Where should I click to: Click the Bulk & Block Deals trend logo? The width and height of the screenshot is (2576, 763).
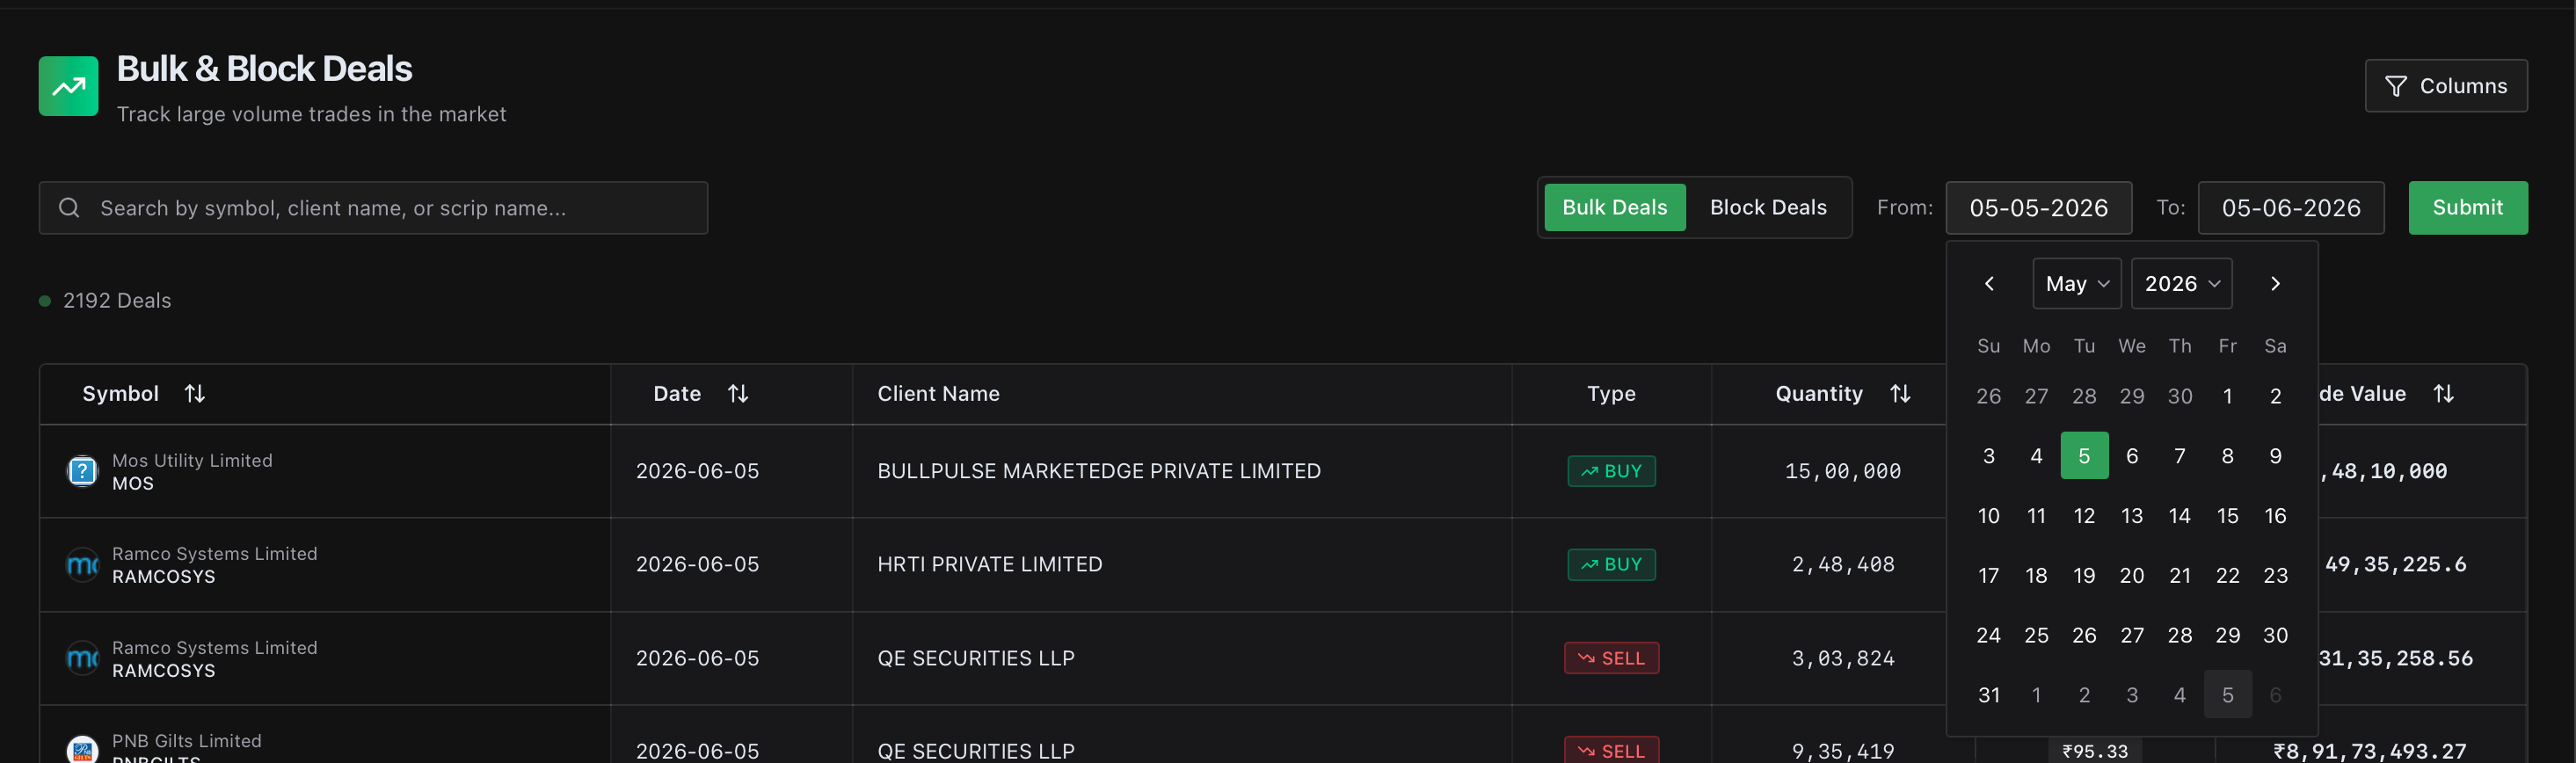(68, 86)
